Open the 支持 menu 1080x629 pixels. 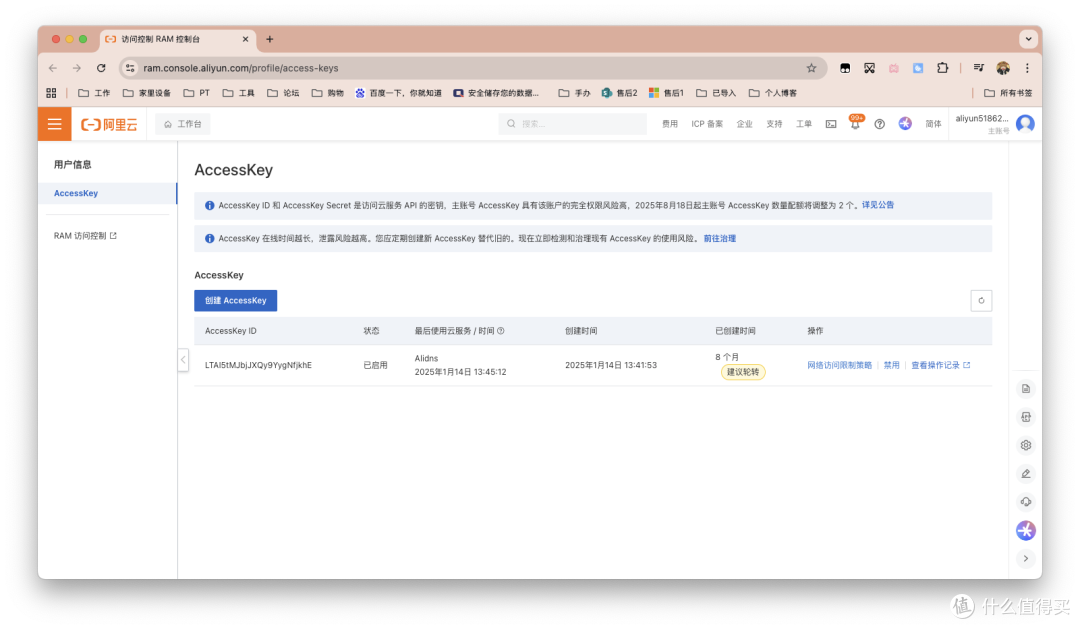[x=774, y=124]
